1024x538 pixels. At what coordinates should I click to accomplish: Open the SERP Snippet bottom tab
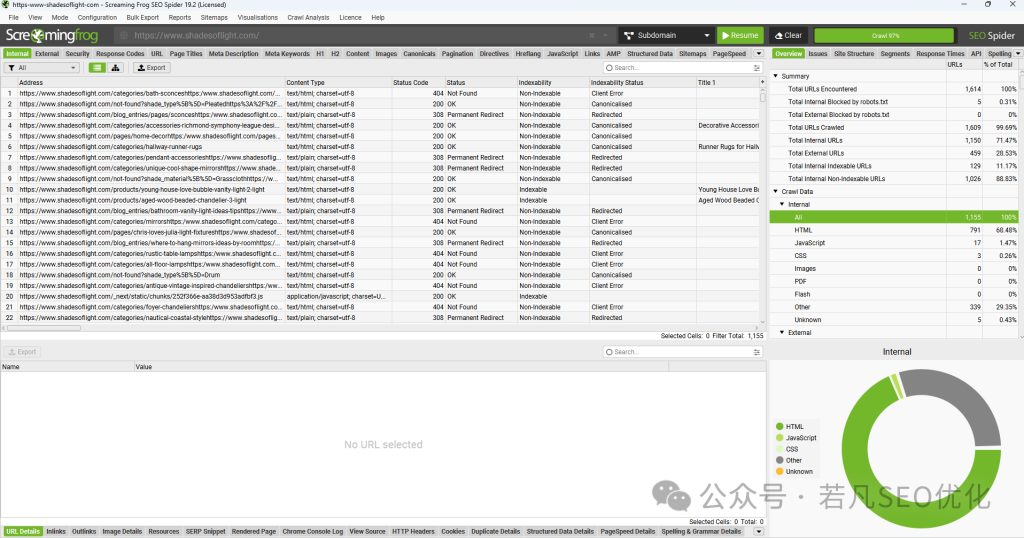click(205, 531)
